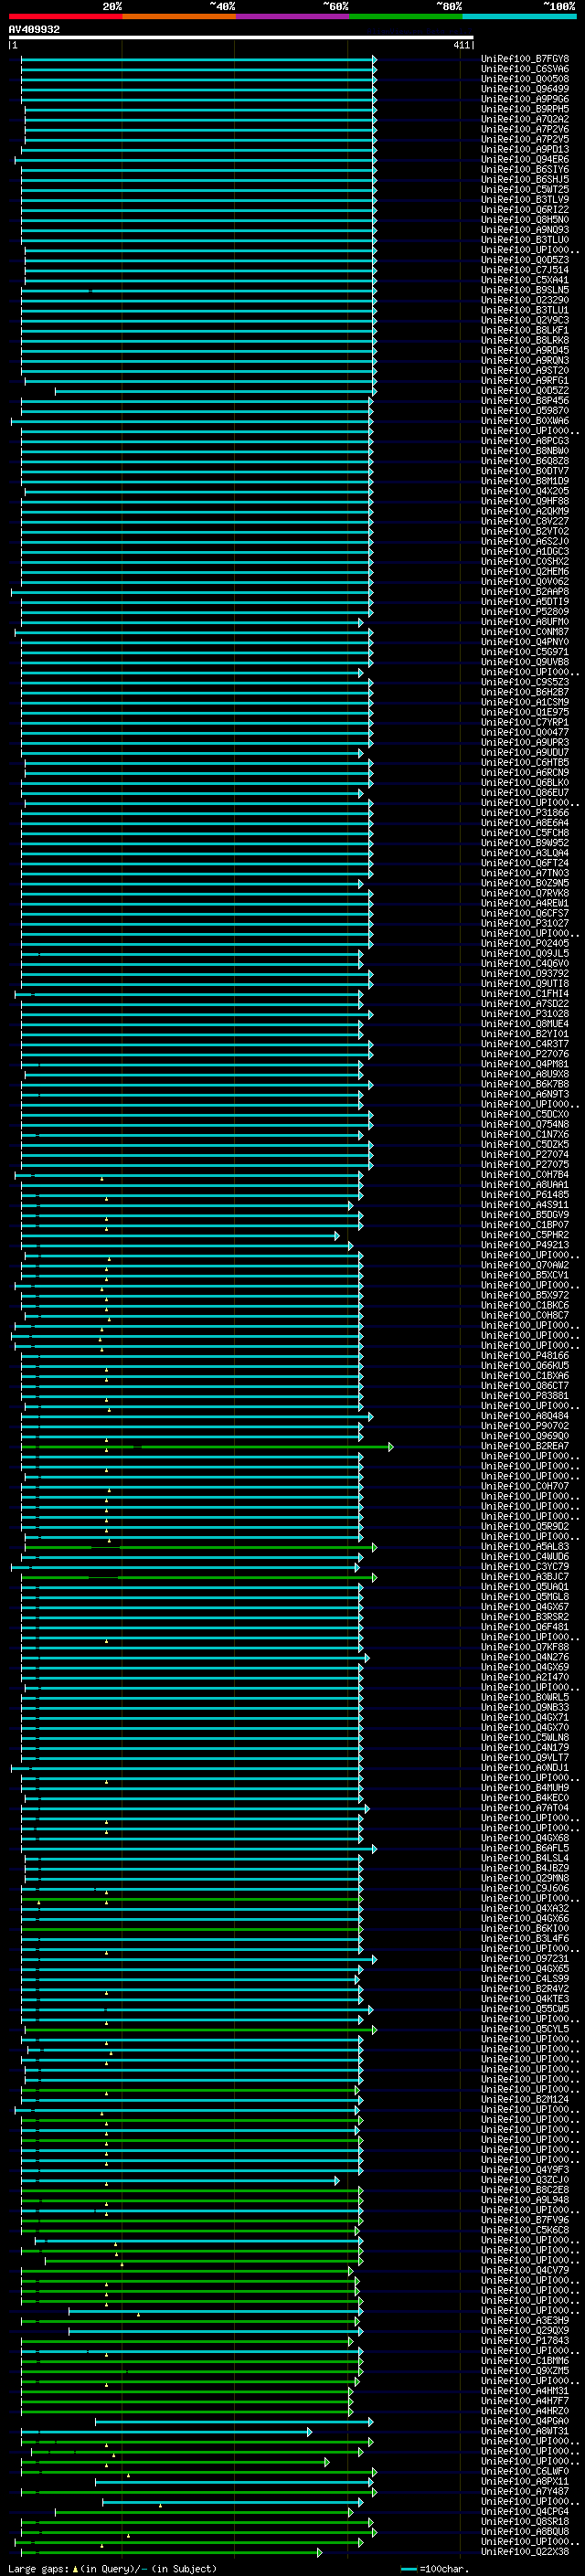Open hit UniRef100_Q96499
This screenshot has width=585, height=2576.
pyautogui.click(x=525, y=89)
